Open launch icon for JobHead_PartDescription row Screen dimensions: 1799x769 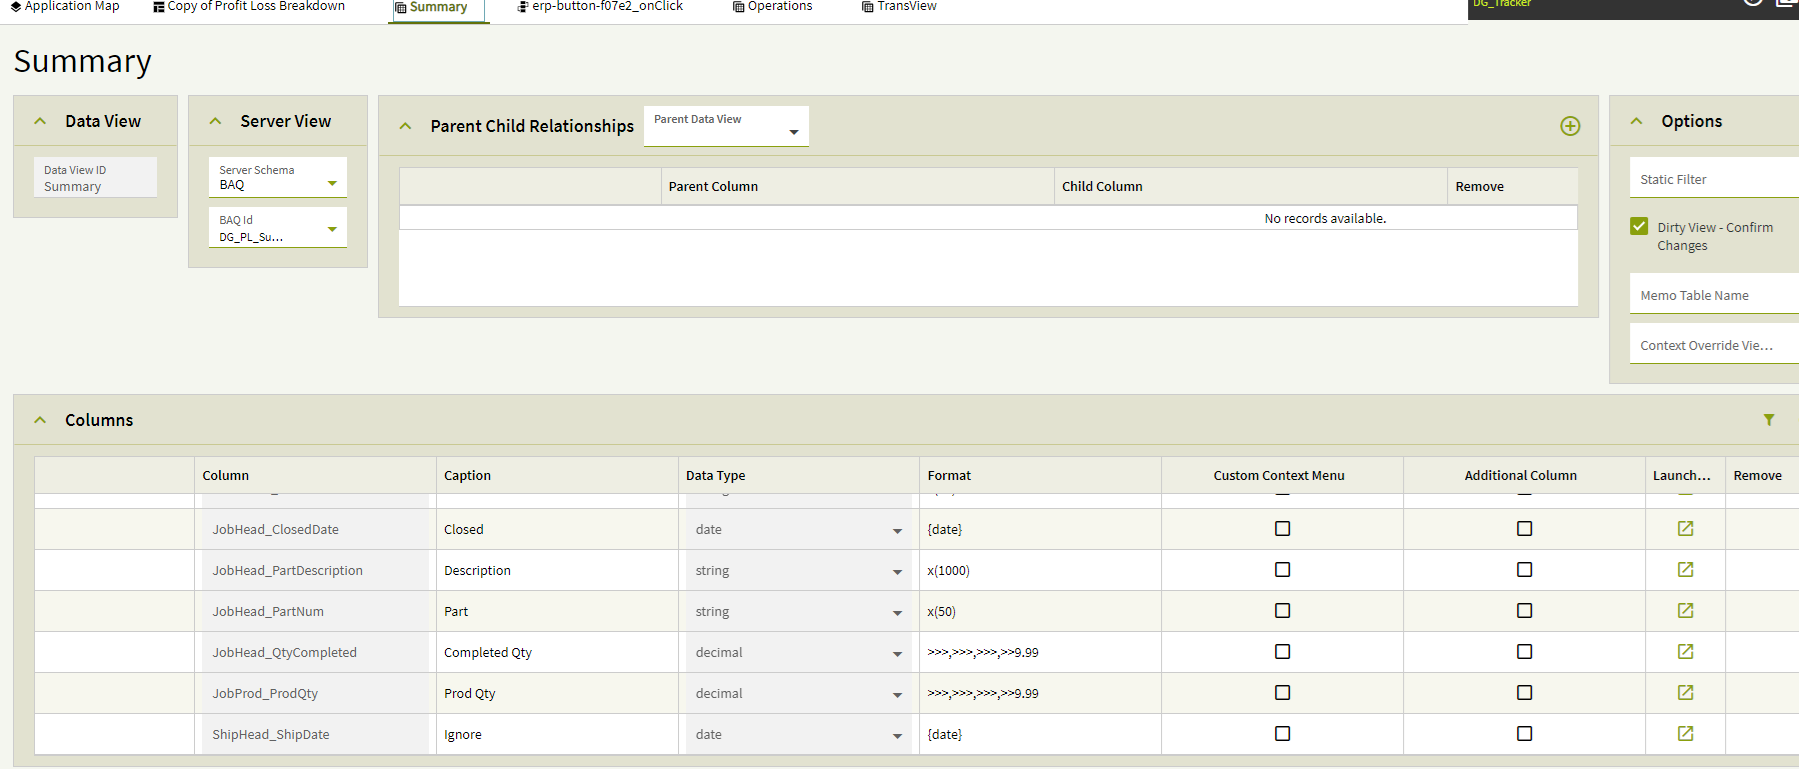(1685, 570)
